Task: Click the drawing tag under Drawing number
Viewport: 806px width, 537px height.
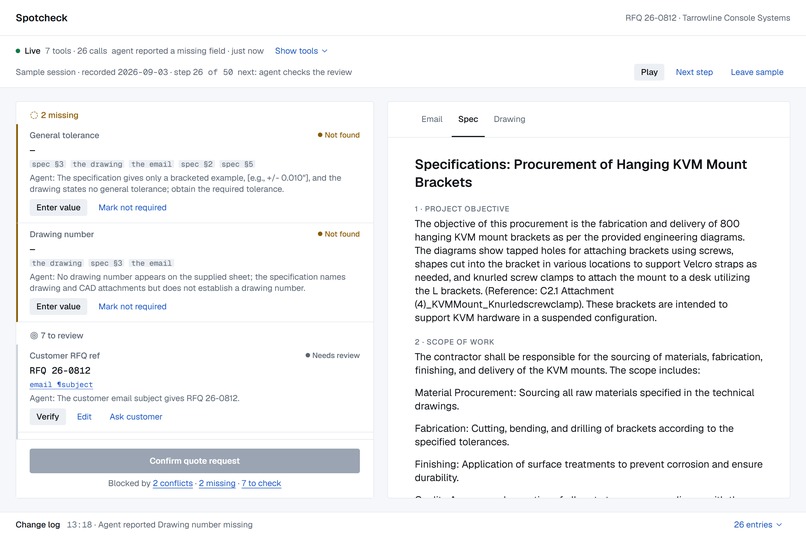Action: click(x=57, y=263)
